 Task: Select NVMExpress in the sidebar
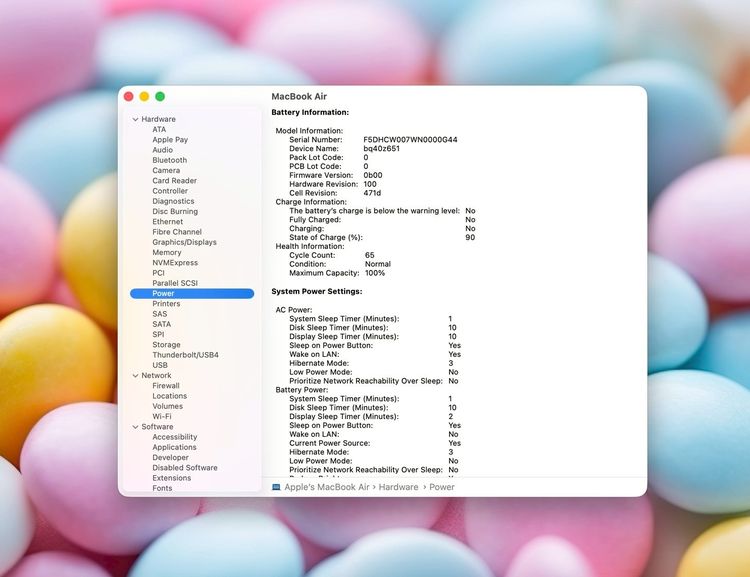pos(175,263)
